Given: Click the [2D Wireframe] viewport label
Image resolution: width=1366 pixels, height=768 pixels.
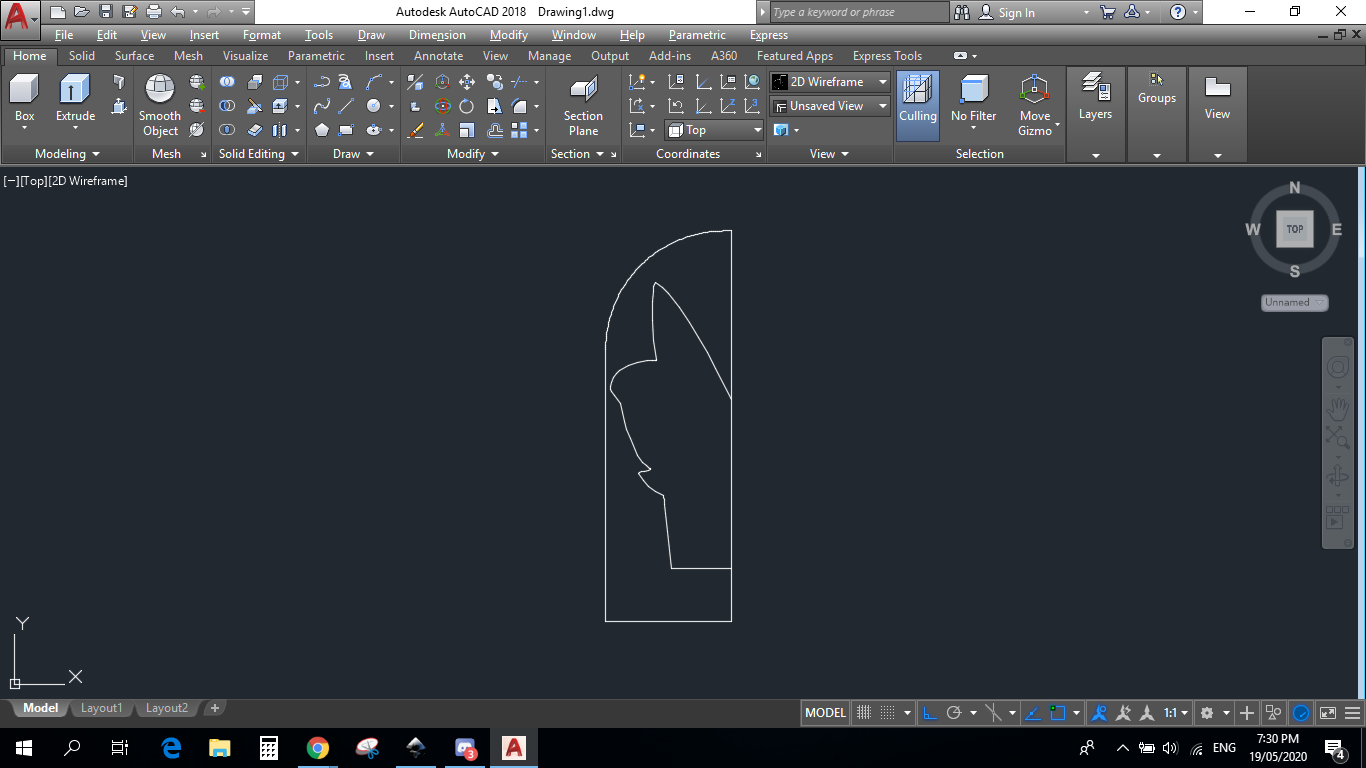Looking at the screenshot, I should coord(88,181).
